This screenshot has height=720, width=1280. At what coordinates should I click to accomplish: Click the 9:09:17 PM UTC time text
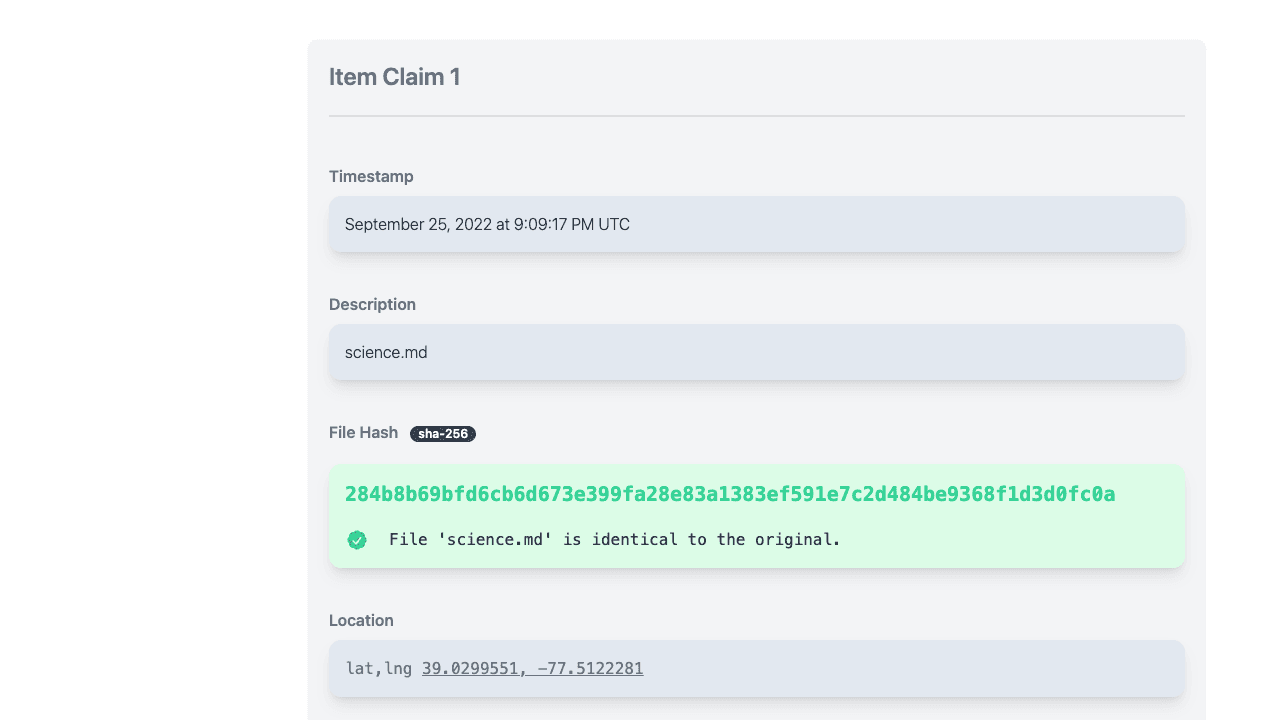coord(572,224)
